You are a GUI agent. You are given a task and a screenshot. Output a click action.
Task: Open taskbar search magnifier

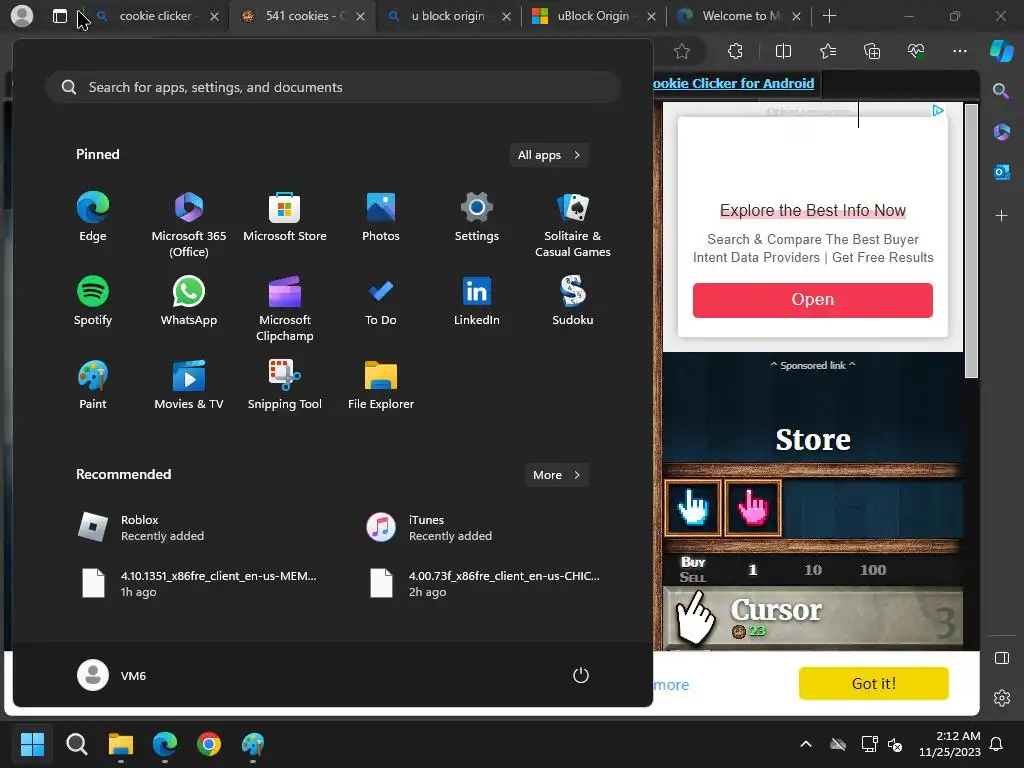tap(76, 744)
